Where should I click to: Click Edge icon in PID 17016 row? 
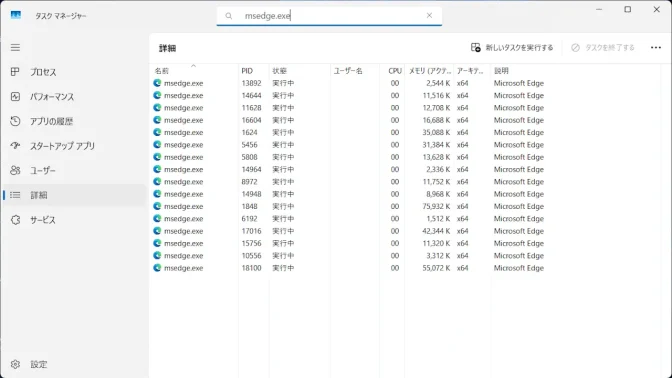pyautogui.click(x=157, y=231)
